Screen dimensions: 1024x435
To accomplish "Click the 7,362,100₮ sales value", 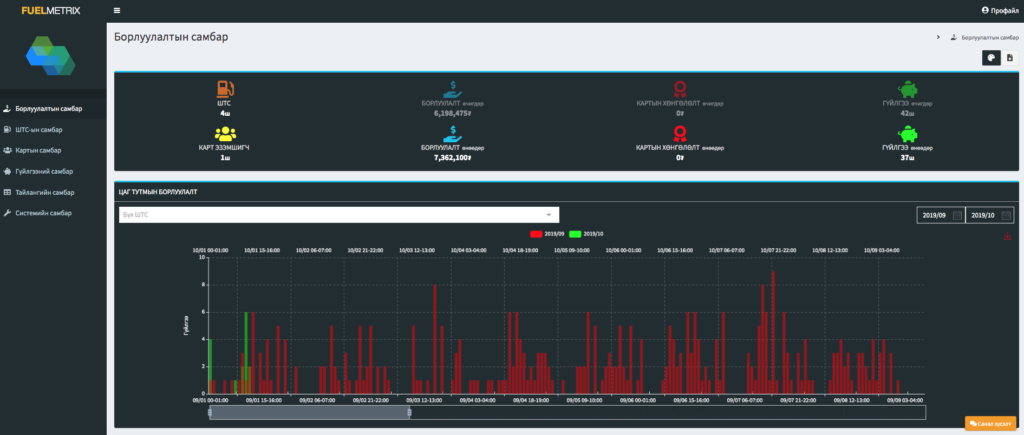I will click(x=453, y=157).
